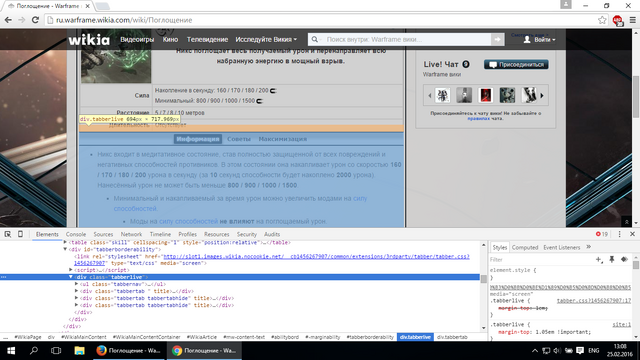Click the wikia logo
Image resolution: width=640 pixels, height=360 pixels.
click(x=89, y=40)
